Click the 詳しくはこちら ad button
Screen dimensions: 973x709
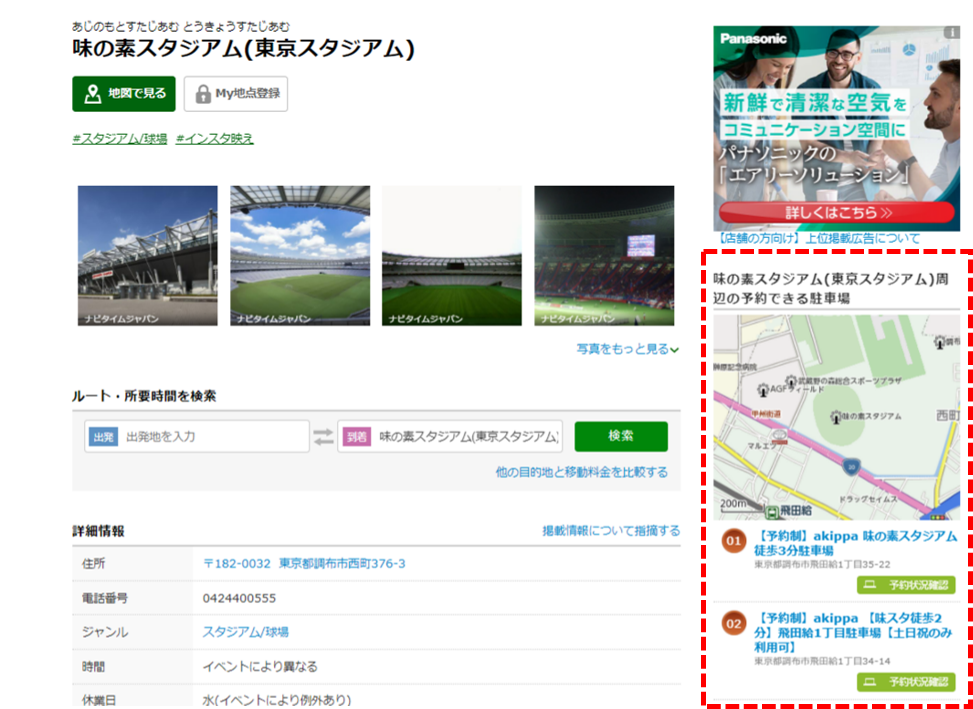click(x=835, y=213)
